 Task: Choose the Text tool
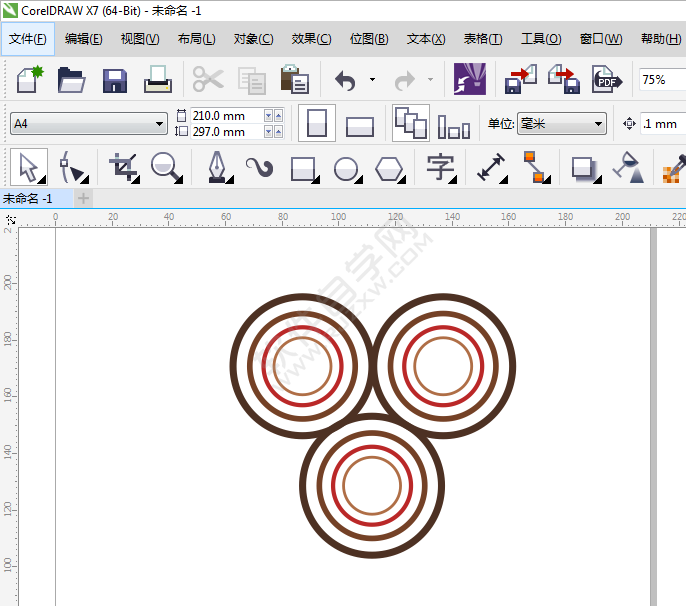pos(440,168)
